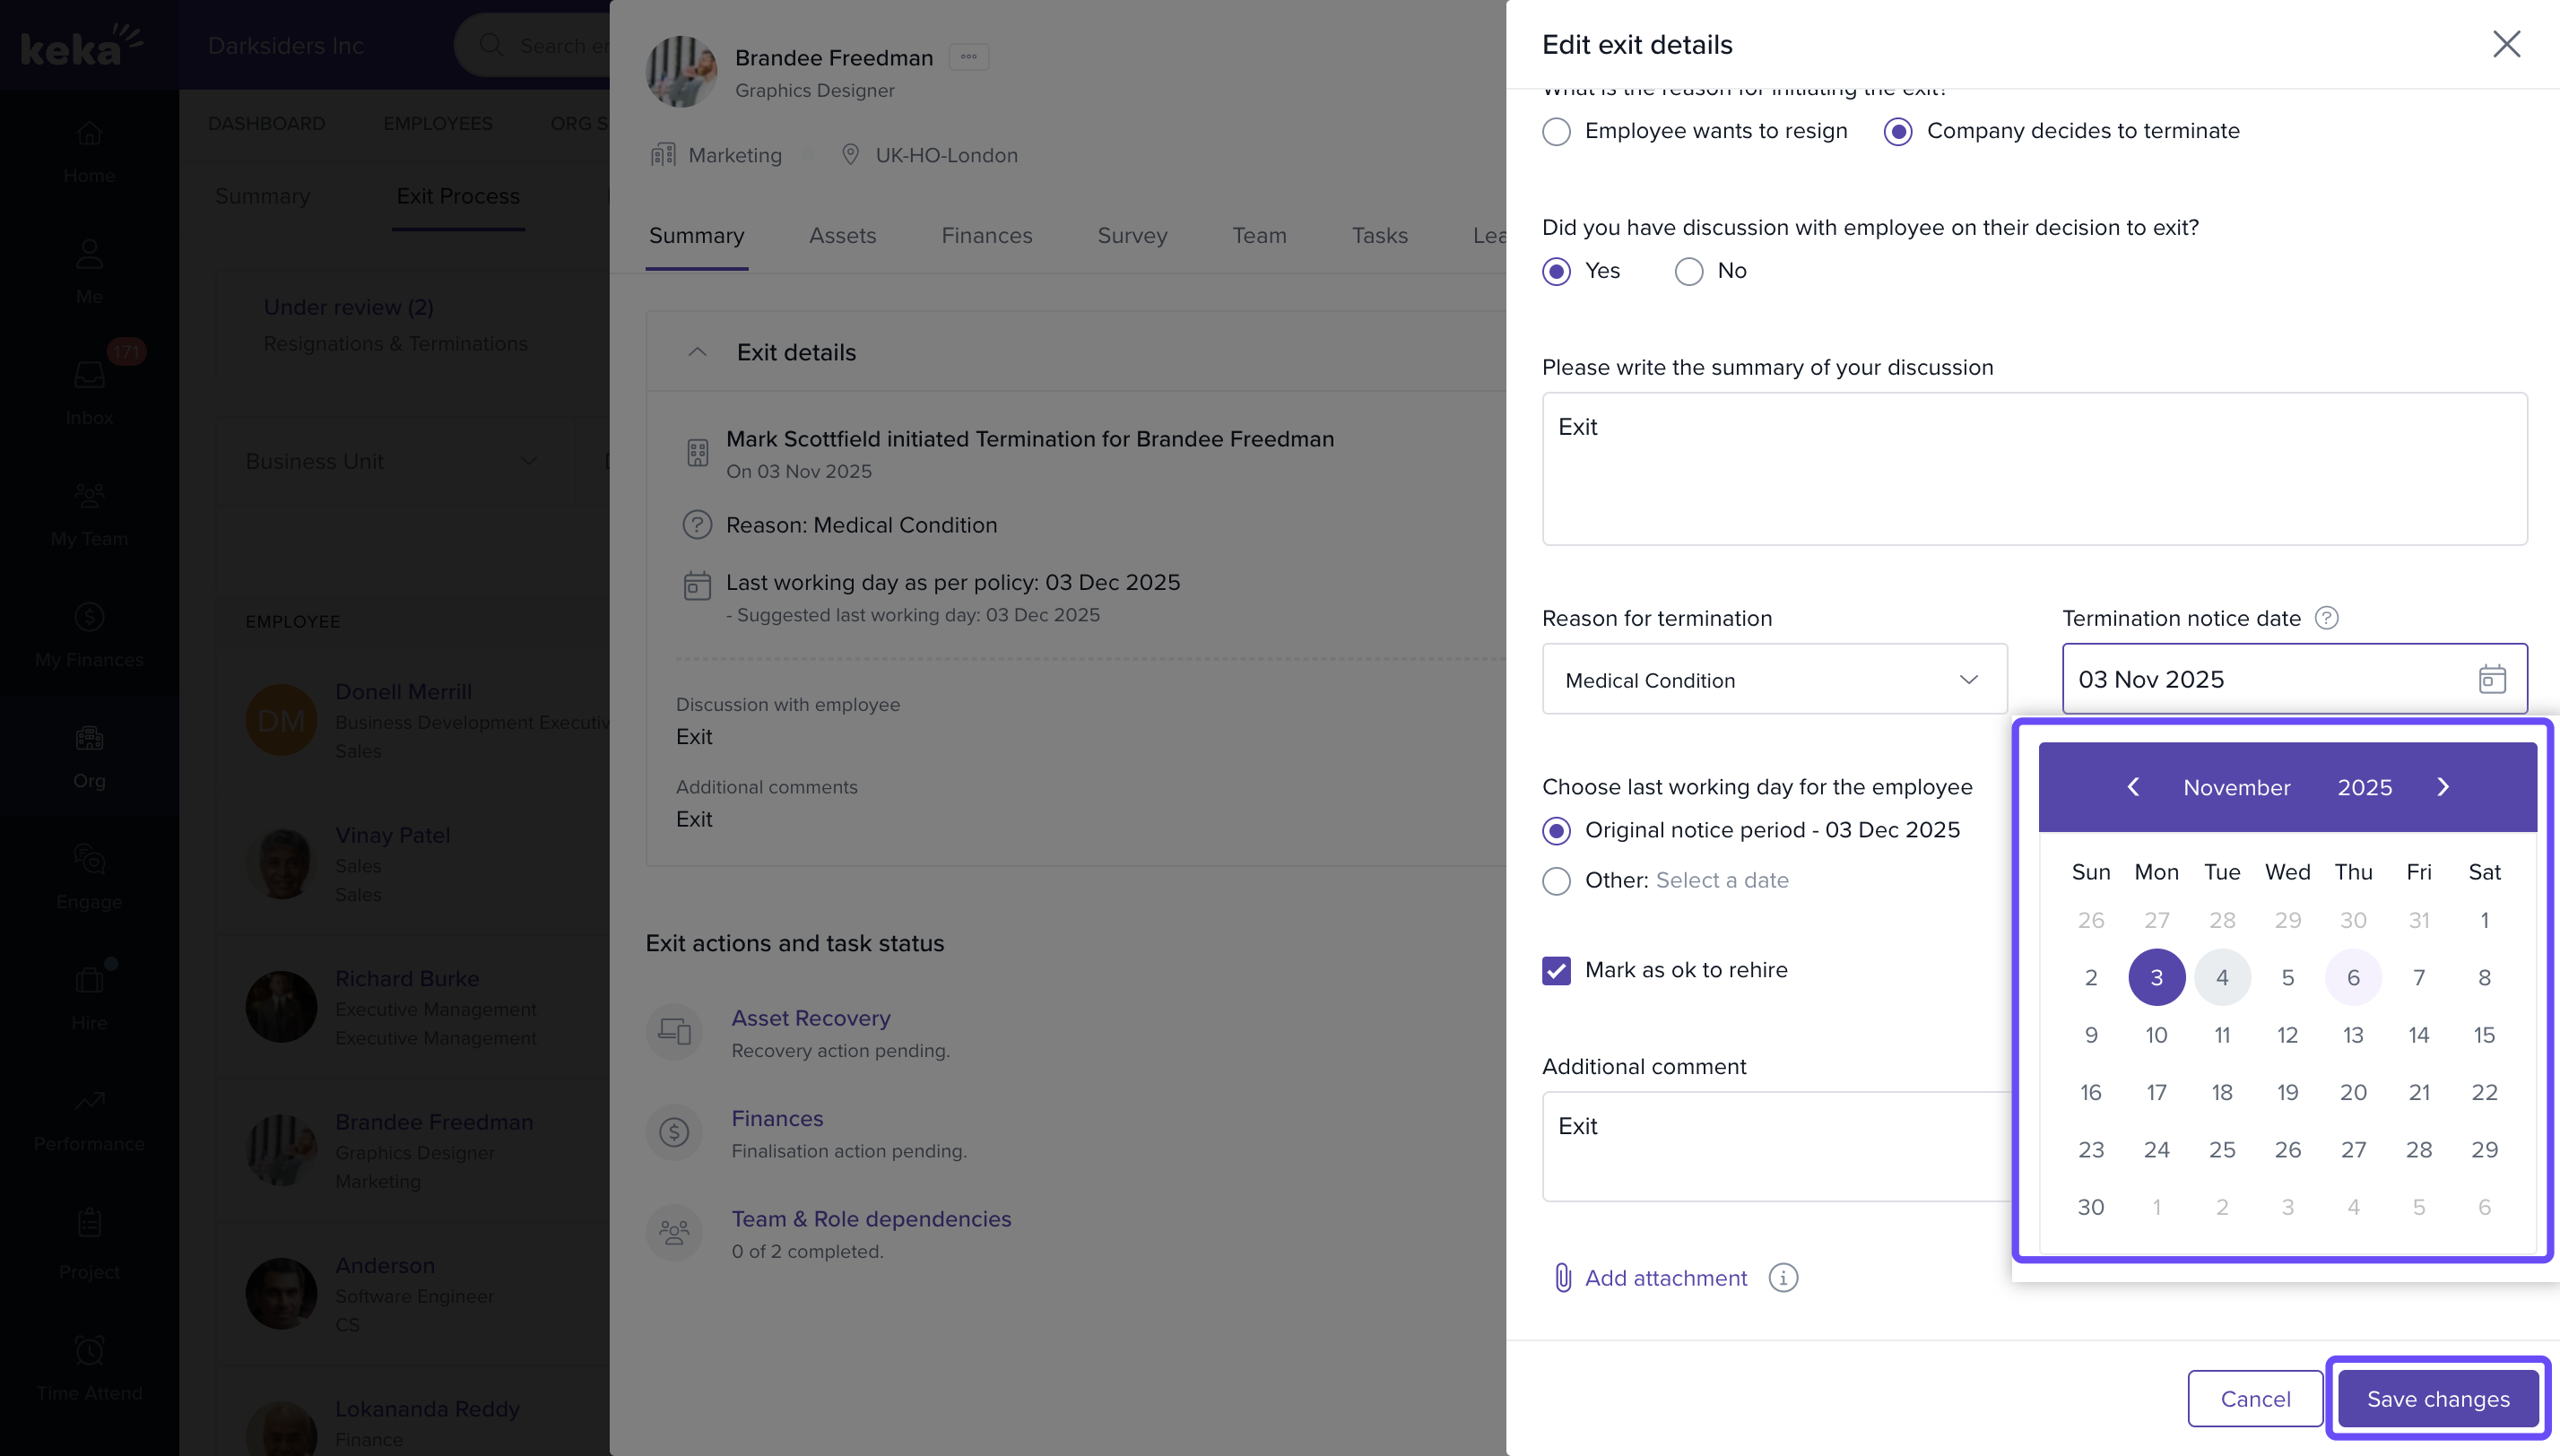This screenshot has height=1456, width=2560.
Task: Close the Edit exit details panel
Action: [x=2506, y=44]
